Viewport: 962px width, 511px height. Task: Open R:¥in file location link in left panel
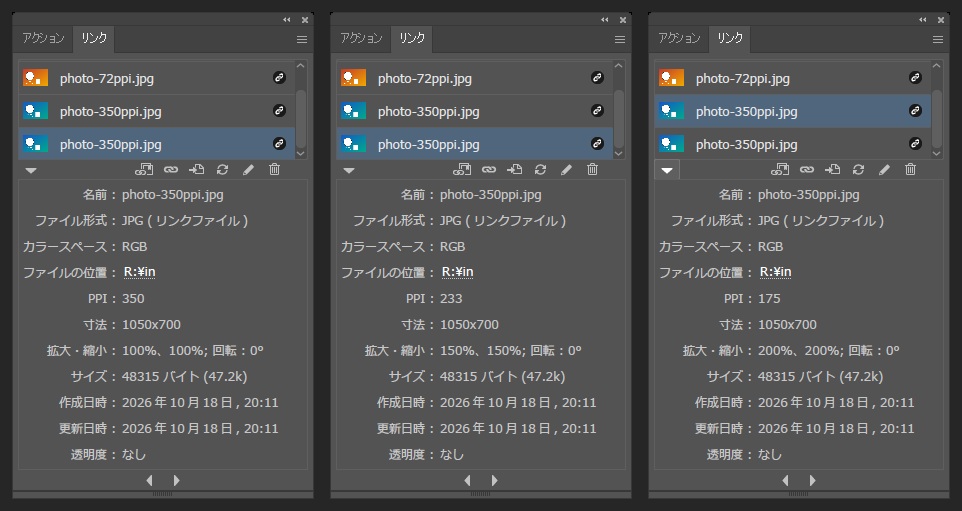[x=139, y=272]
